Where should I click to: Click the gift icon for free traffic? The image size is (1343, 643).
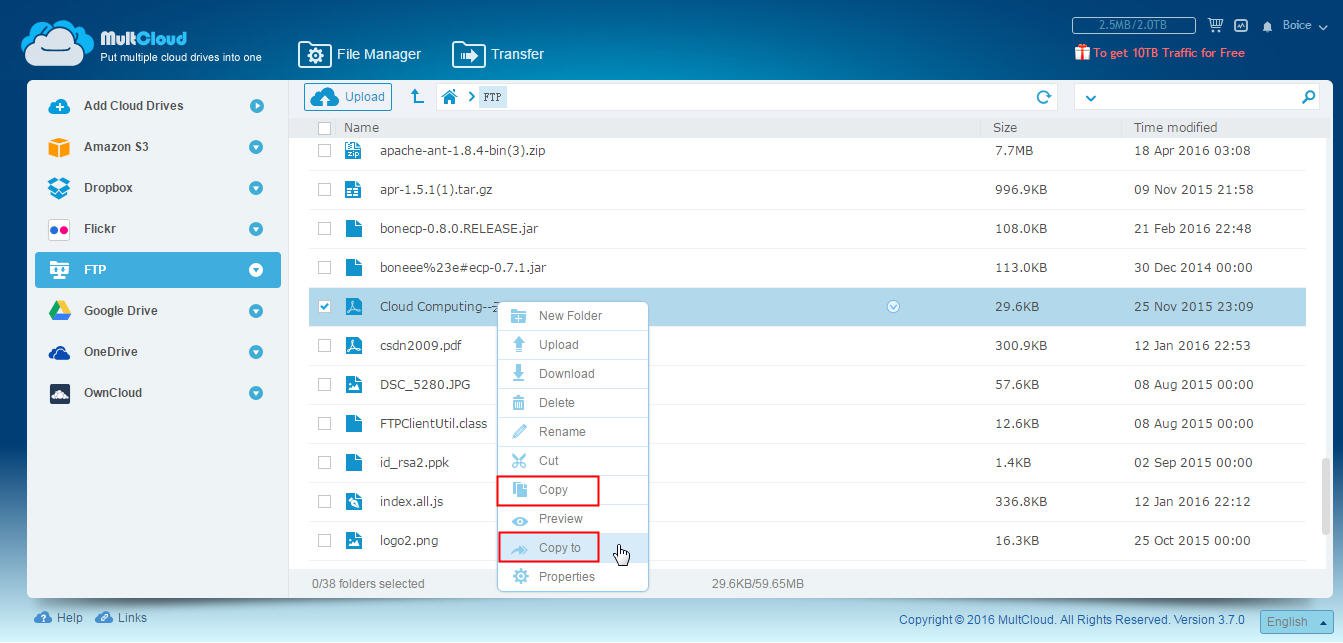coord(1081,52)
